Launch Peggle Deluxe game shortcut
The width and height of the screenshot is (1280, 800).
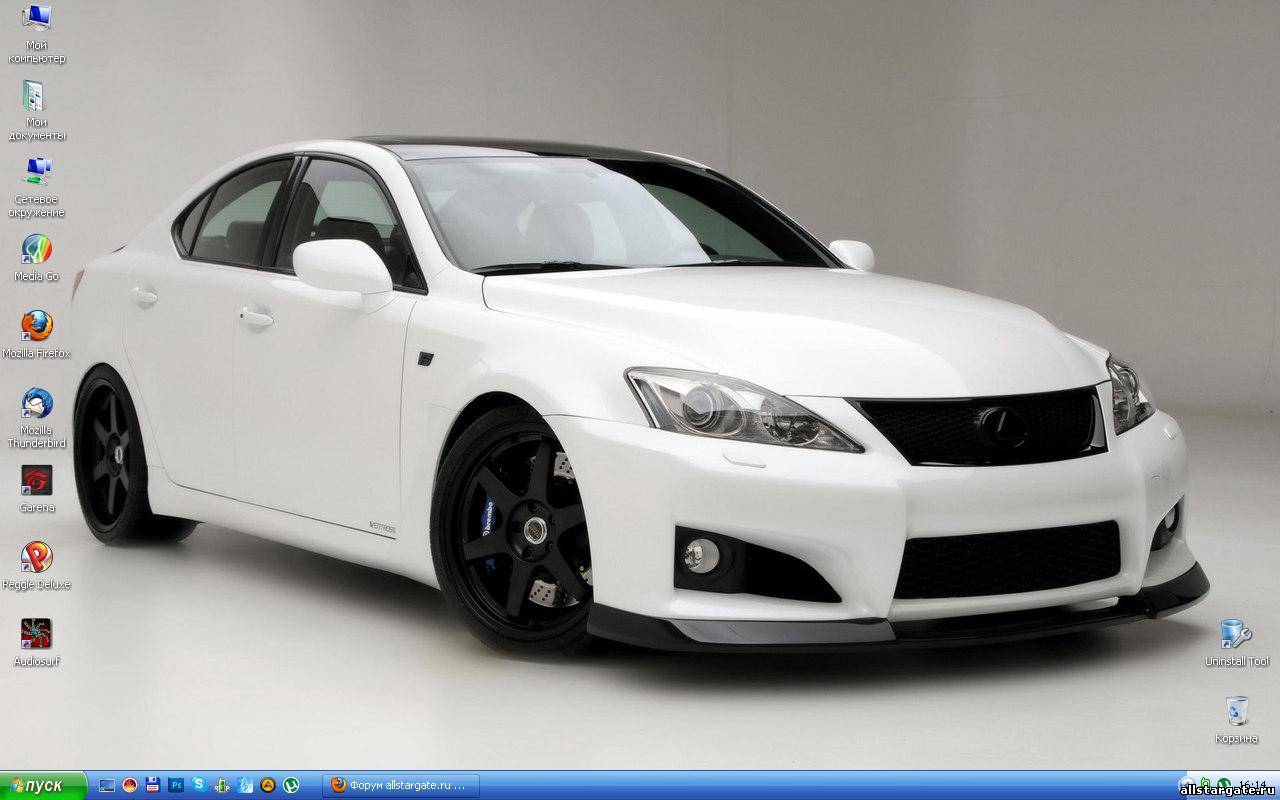pos(37,558)
